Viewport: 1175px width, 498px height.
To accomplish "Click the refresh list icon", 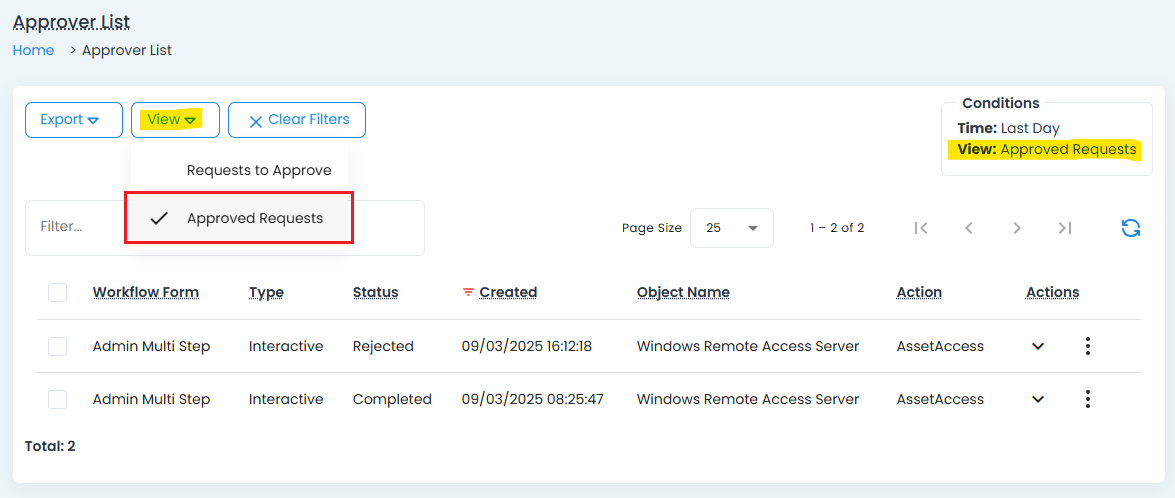I will coord(1131,228).
